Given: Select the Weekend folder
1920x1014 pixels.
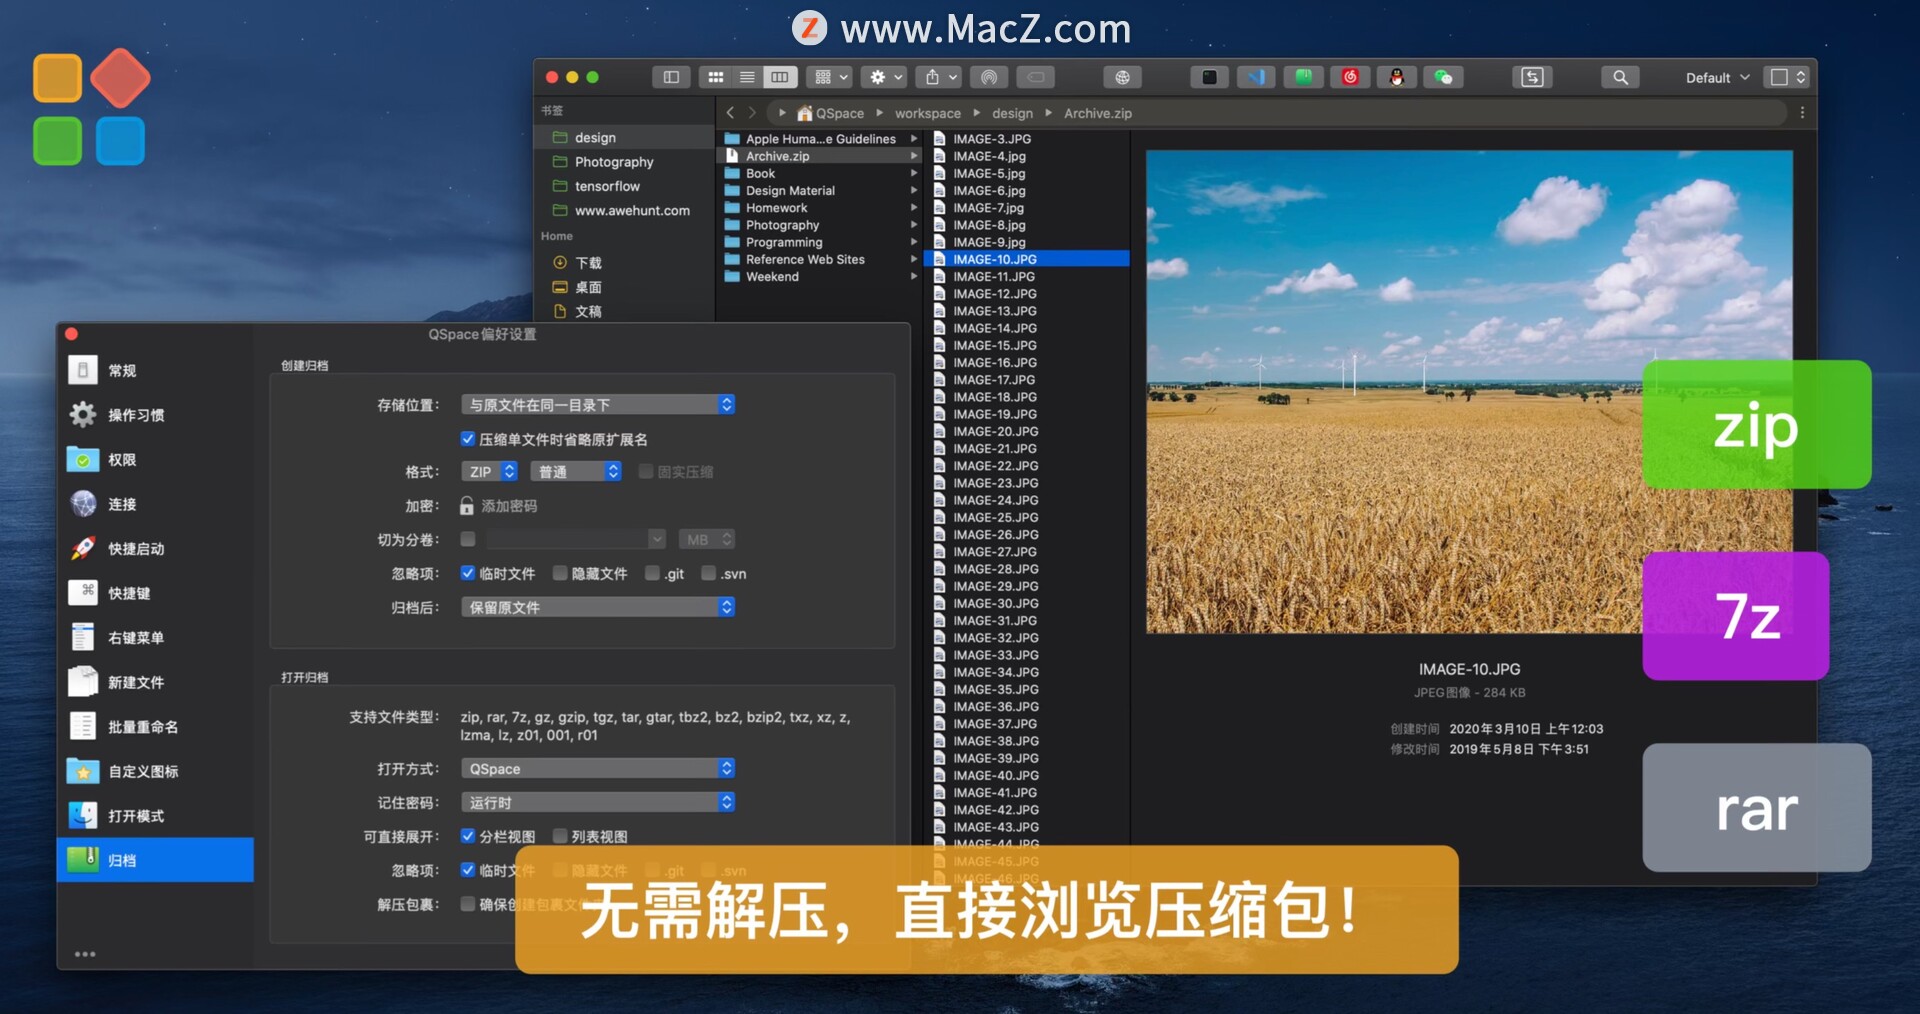Looking at the screenshot, I should click(820, 276).
